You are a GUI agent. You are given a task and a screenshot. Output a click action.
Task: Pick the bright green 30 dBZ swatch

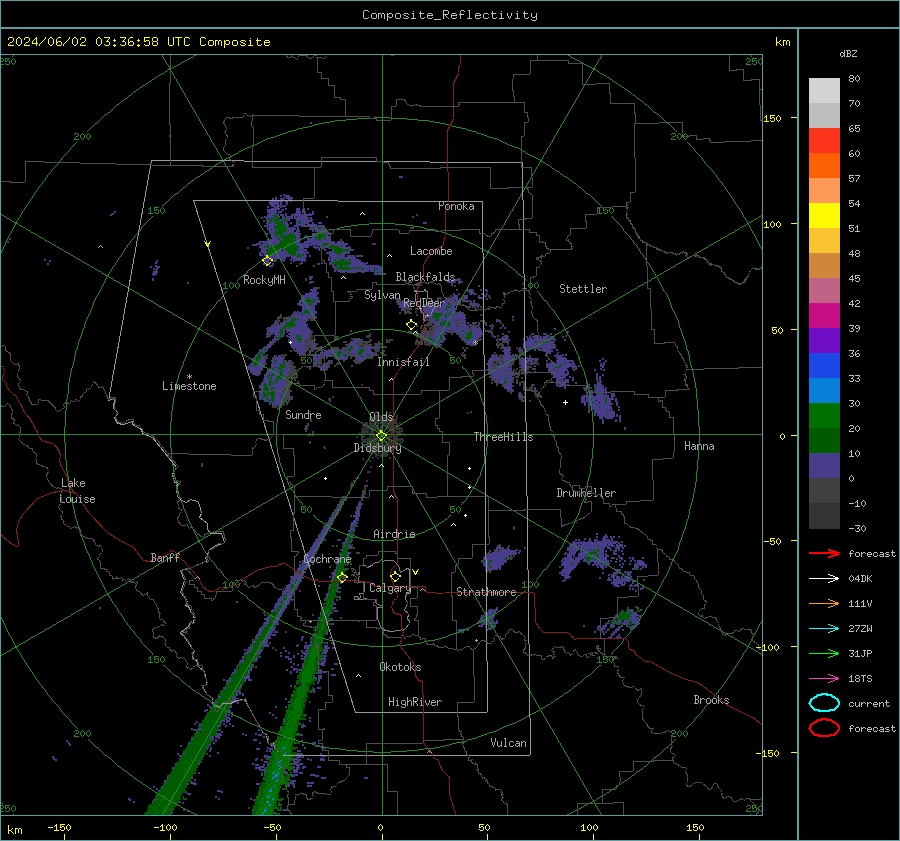tap(824, 416)
